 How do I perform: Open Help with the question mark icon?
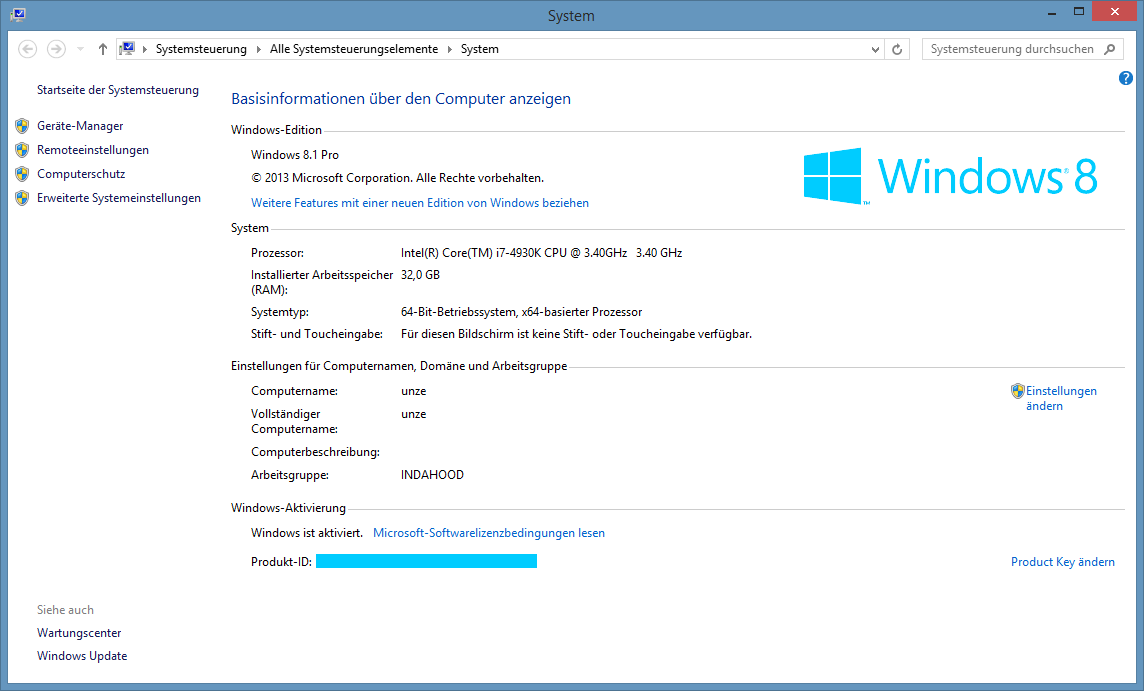(1126, 78)
